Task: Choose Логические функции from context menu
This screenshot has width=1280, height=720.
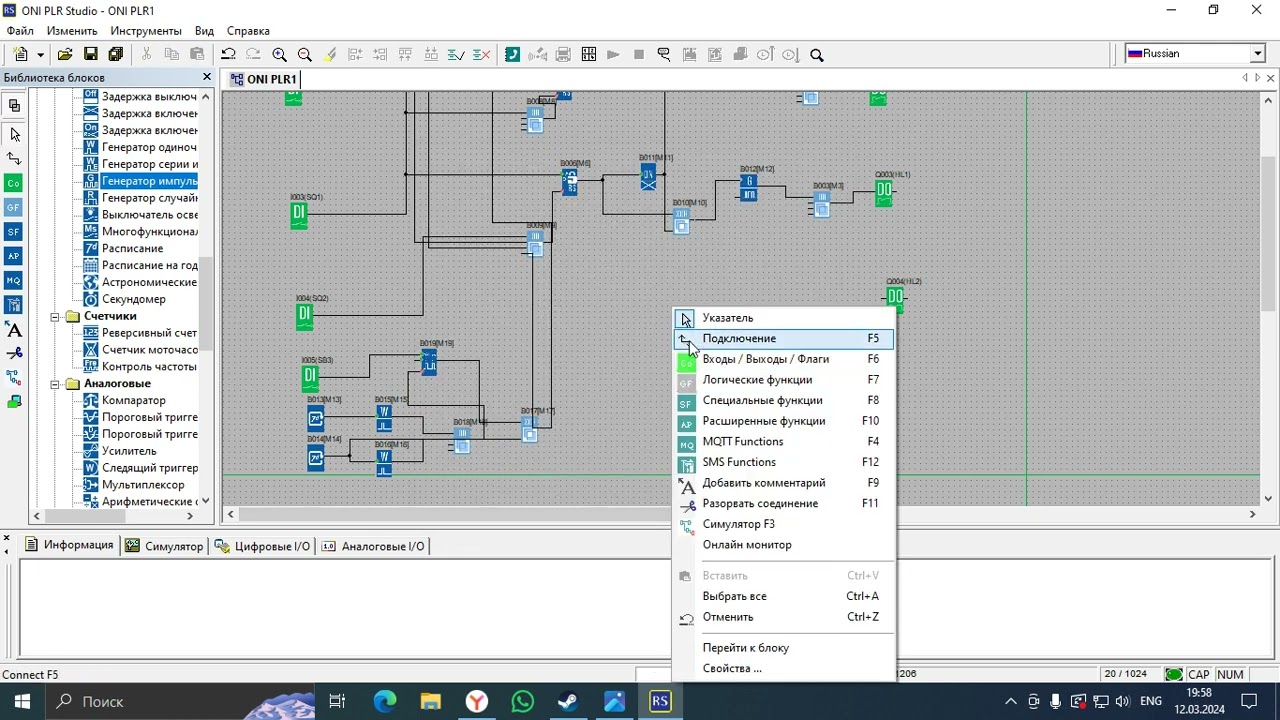Action: 757,380
